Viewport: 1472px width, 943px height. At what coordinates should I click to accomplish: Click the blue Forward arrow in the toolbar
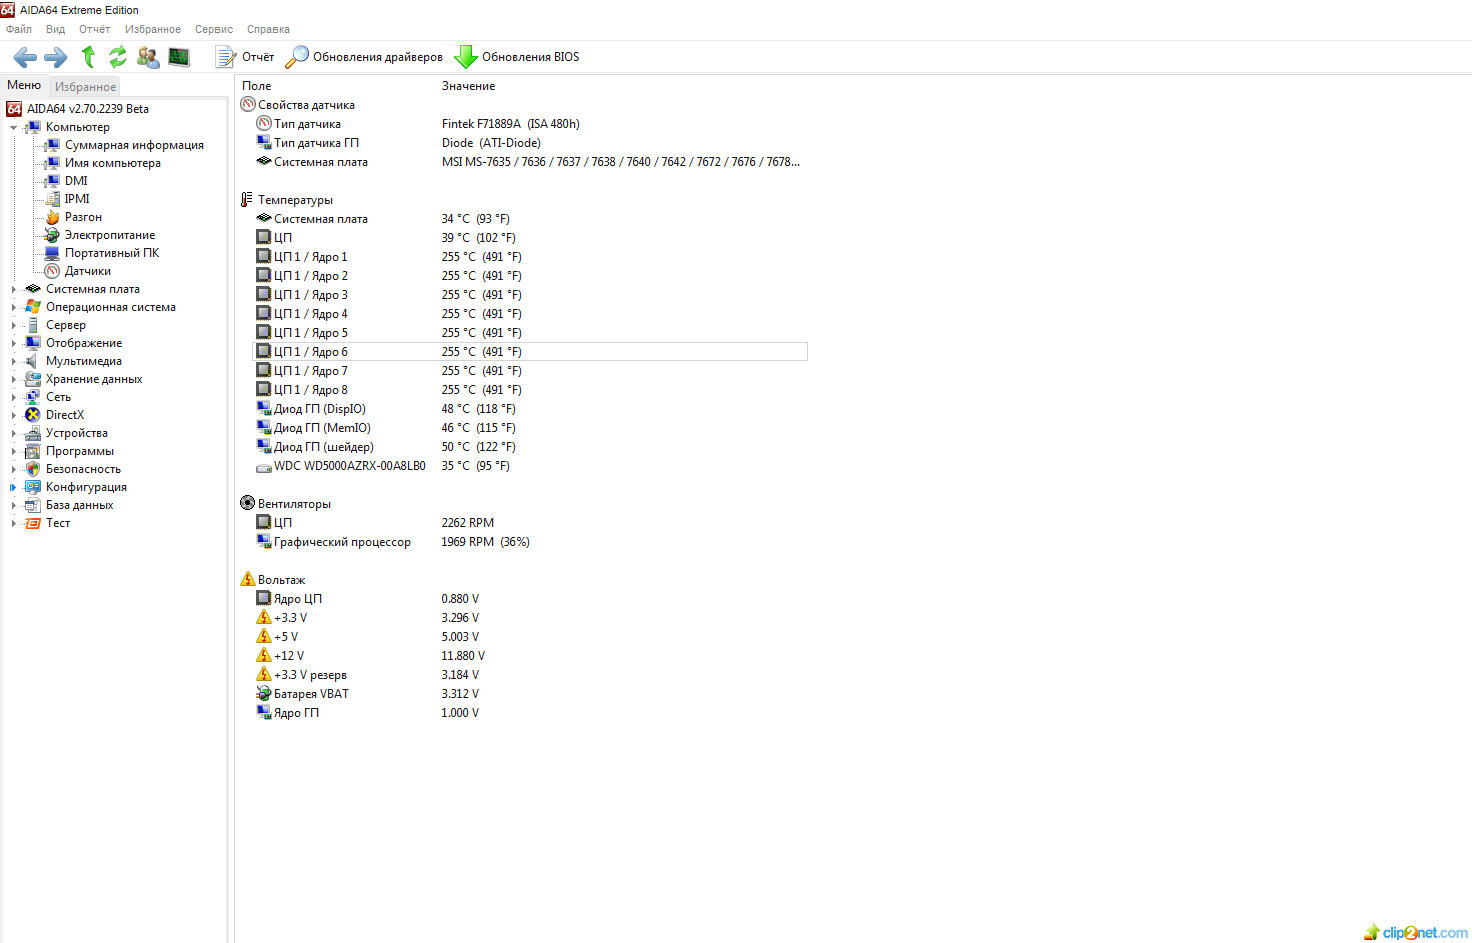point(56,57)
